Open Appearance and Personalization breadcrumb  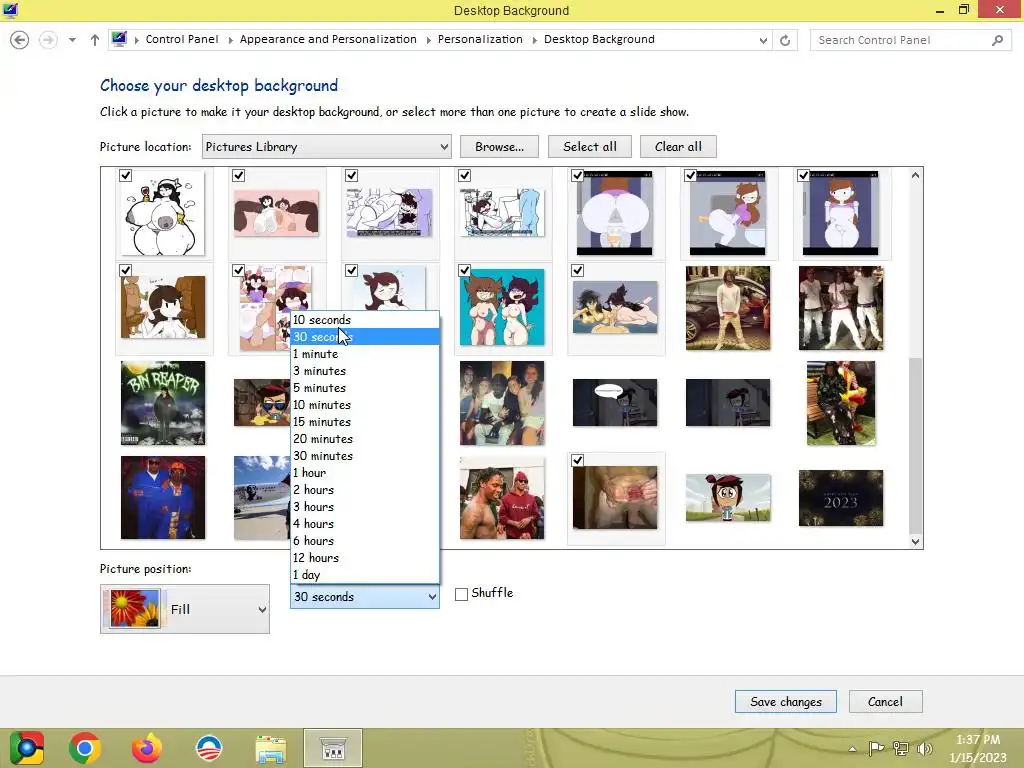[328, 39]
